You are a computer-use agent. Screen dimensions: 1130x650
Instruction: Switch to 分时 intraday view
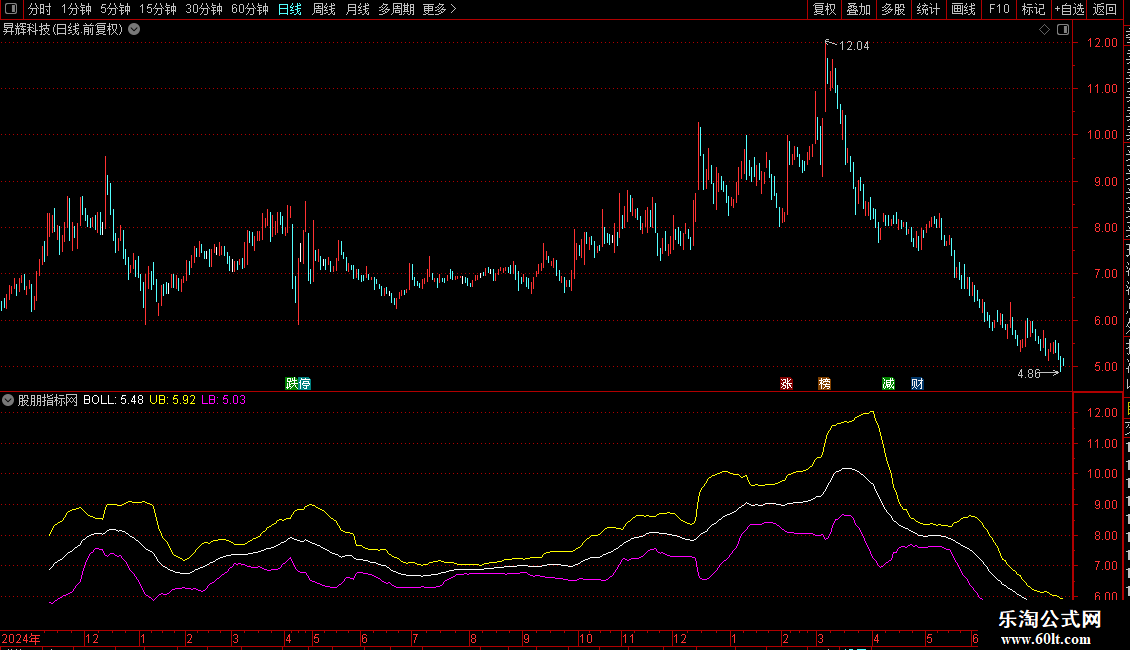[40, 9]
